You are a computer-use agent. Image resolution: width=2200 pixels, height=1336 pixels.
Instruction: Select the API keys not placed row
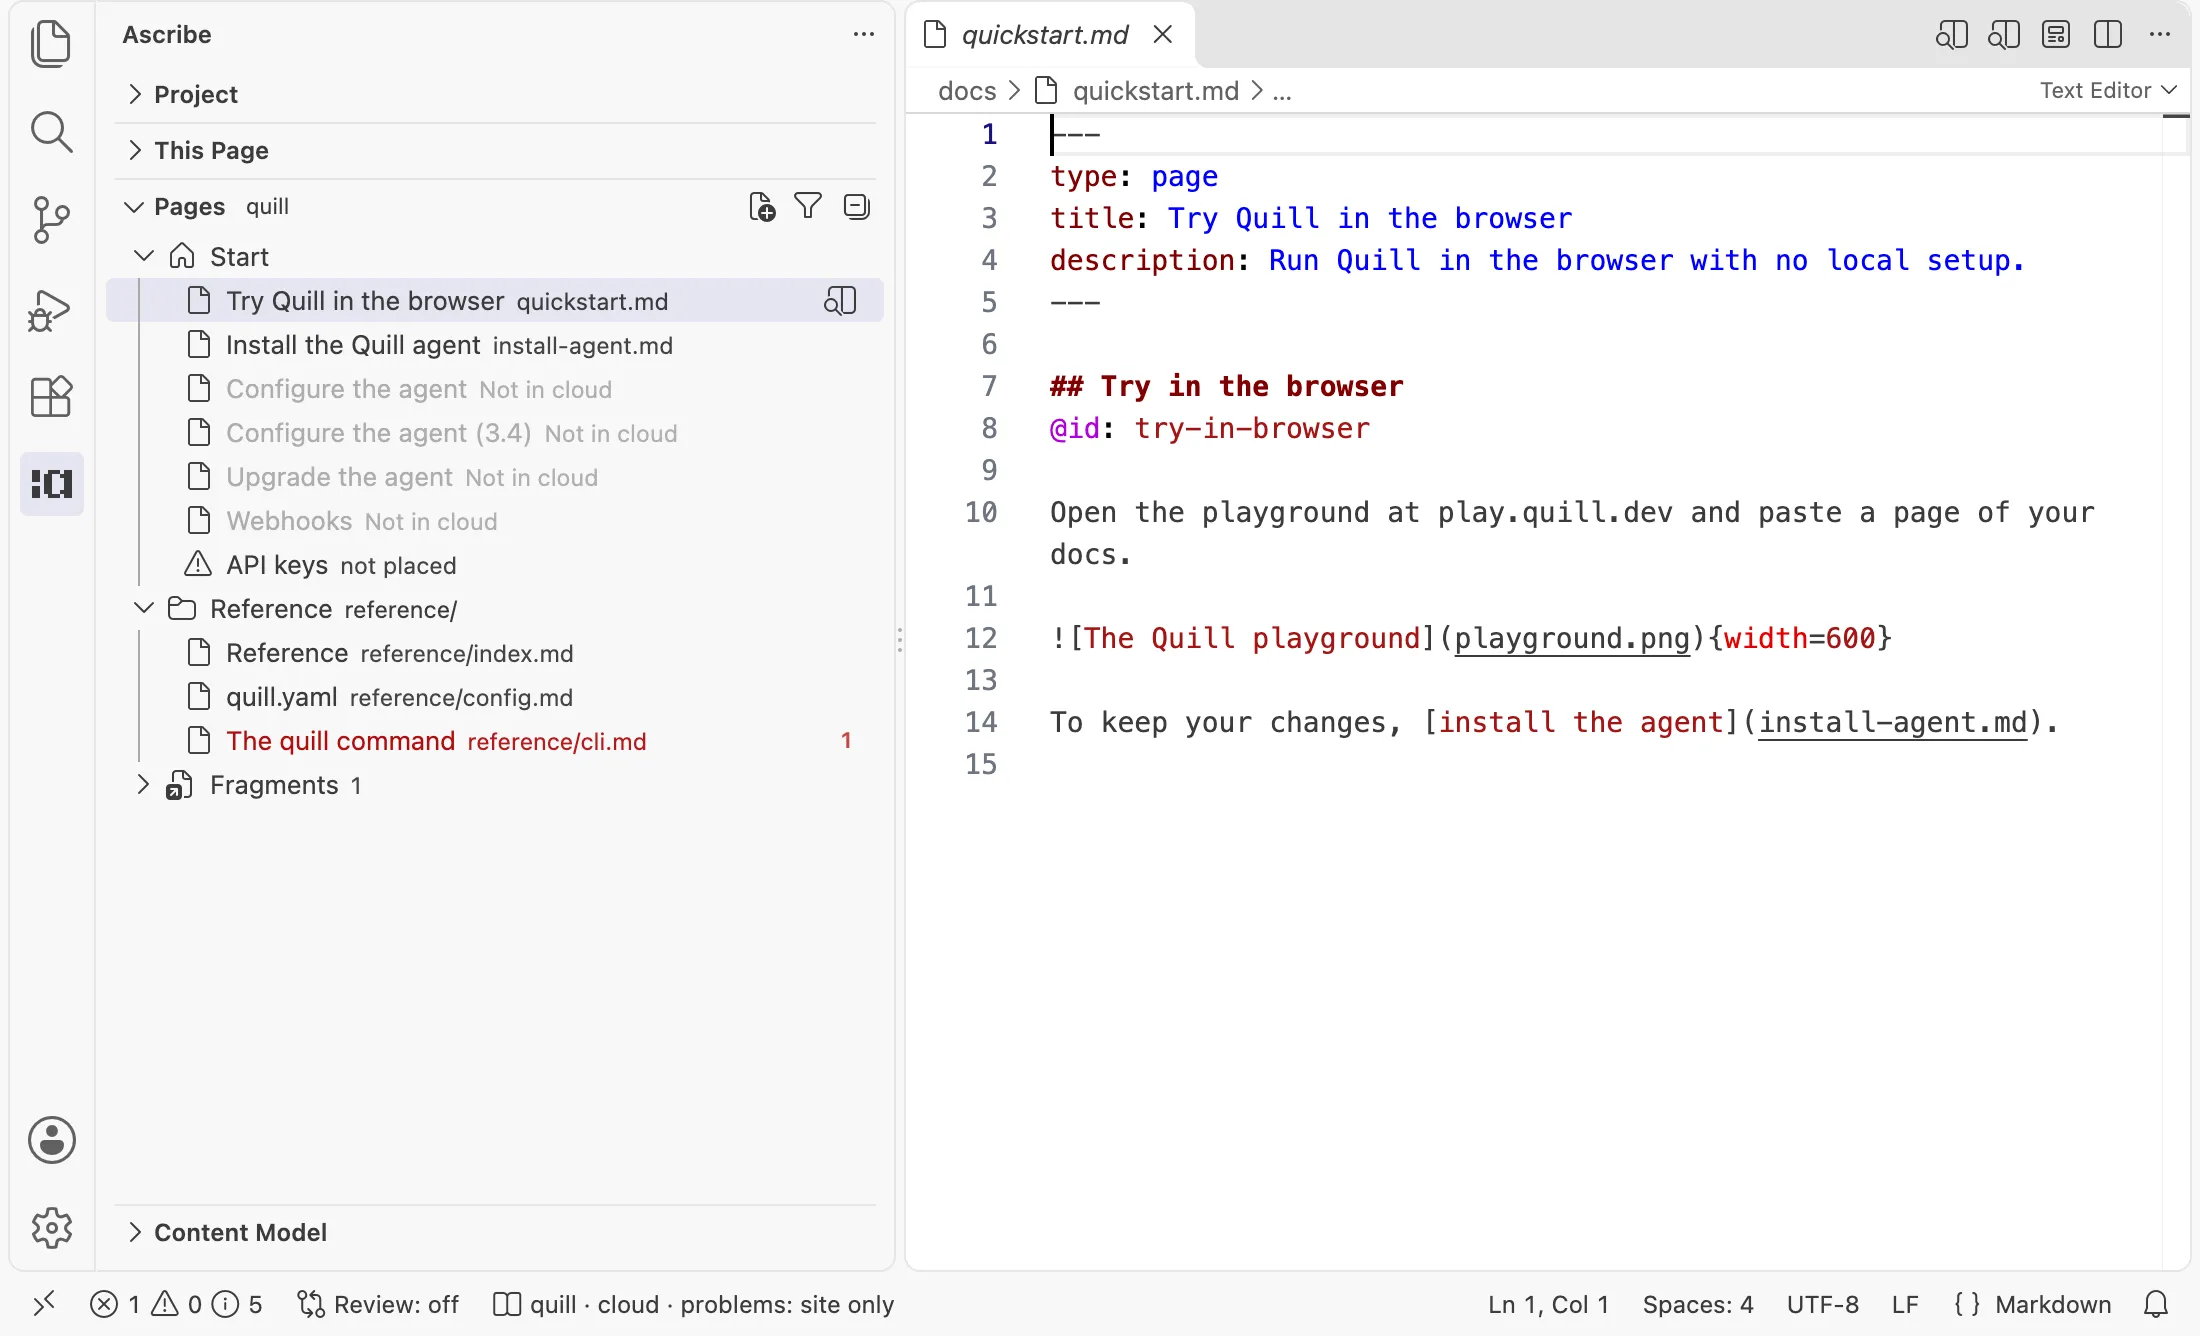point(495,565)
